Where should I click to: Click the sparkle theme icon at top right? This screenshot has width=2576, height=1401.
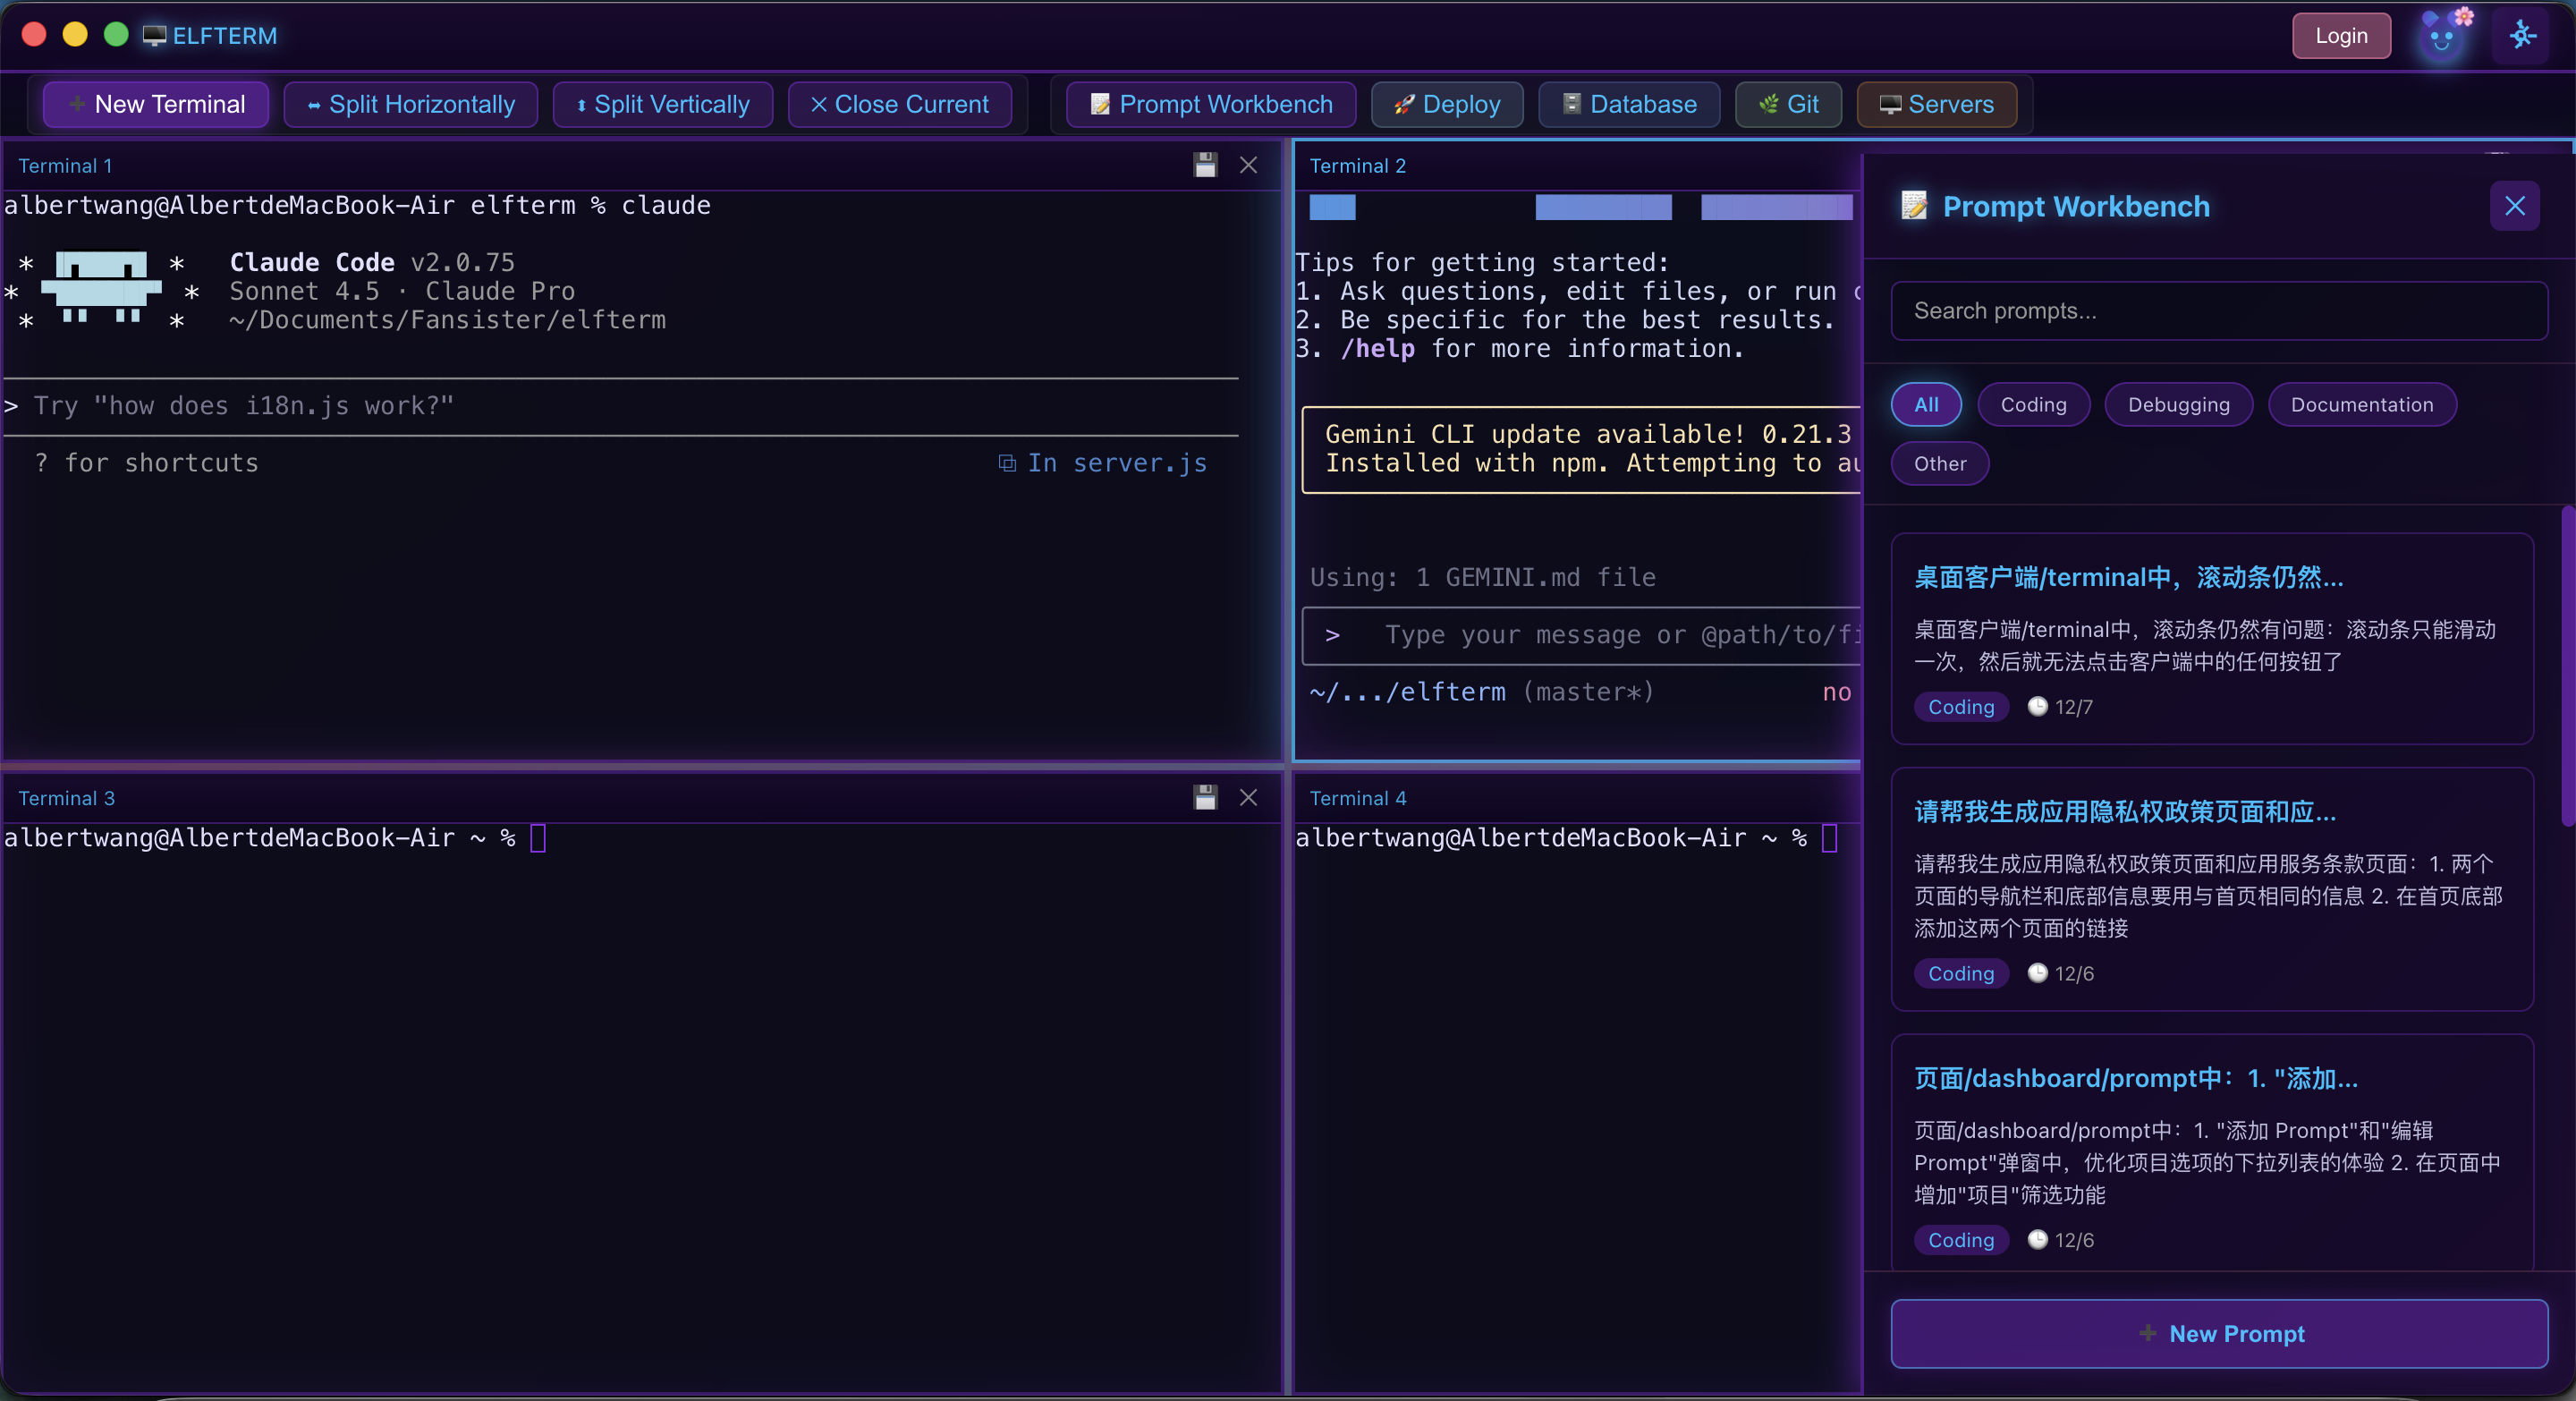pyautogui.click(x=2522, y=36)
